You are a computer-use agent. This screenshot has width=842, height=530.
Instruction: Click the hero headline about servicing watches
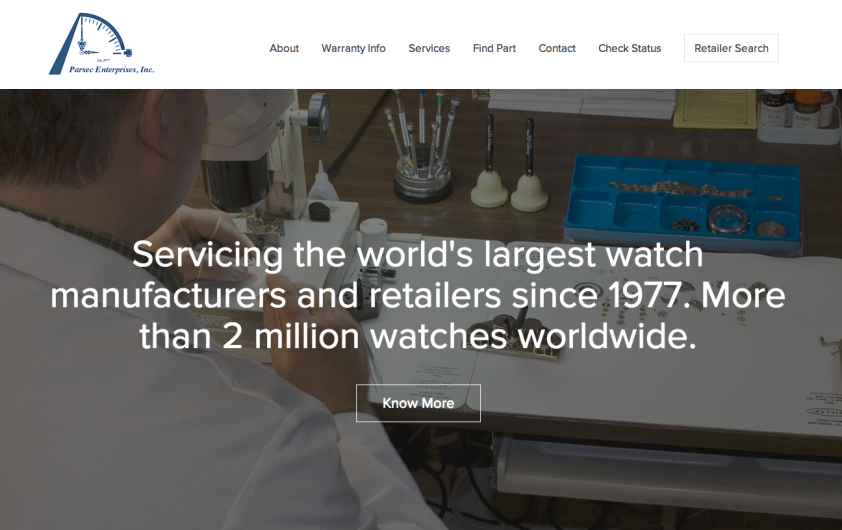pos(418,295)
